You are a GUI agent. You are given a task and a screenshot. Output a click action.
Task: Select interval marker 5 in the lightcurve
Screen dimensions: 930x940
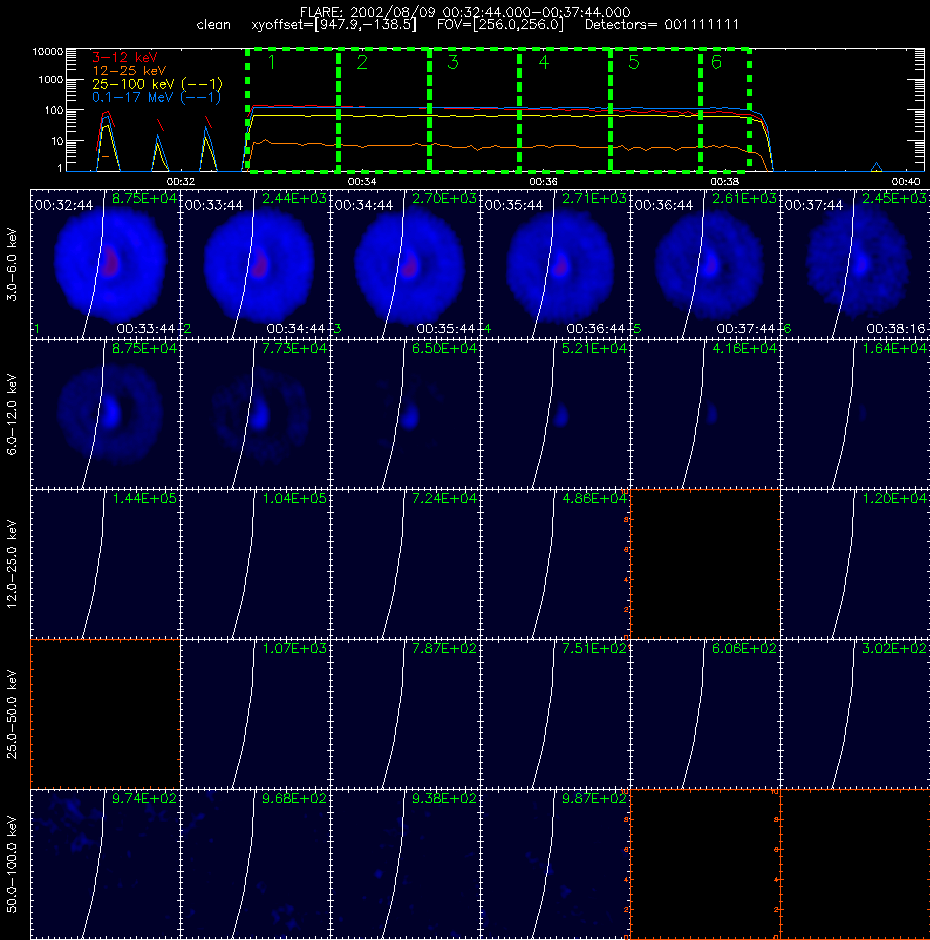click(634, 62)
